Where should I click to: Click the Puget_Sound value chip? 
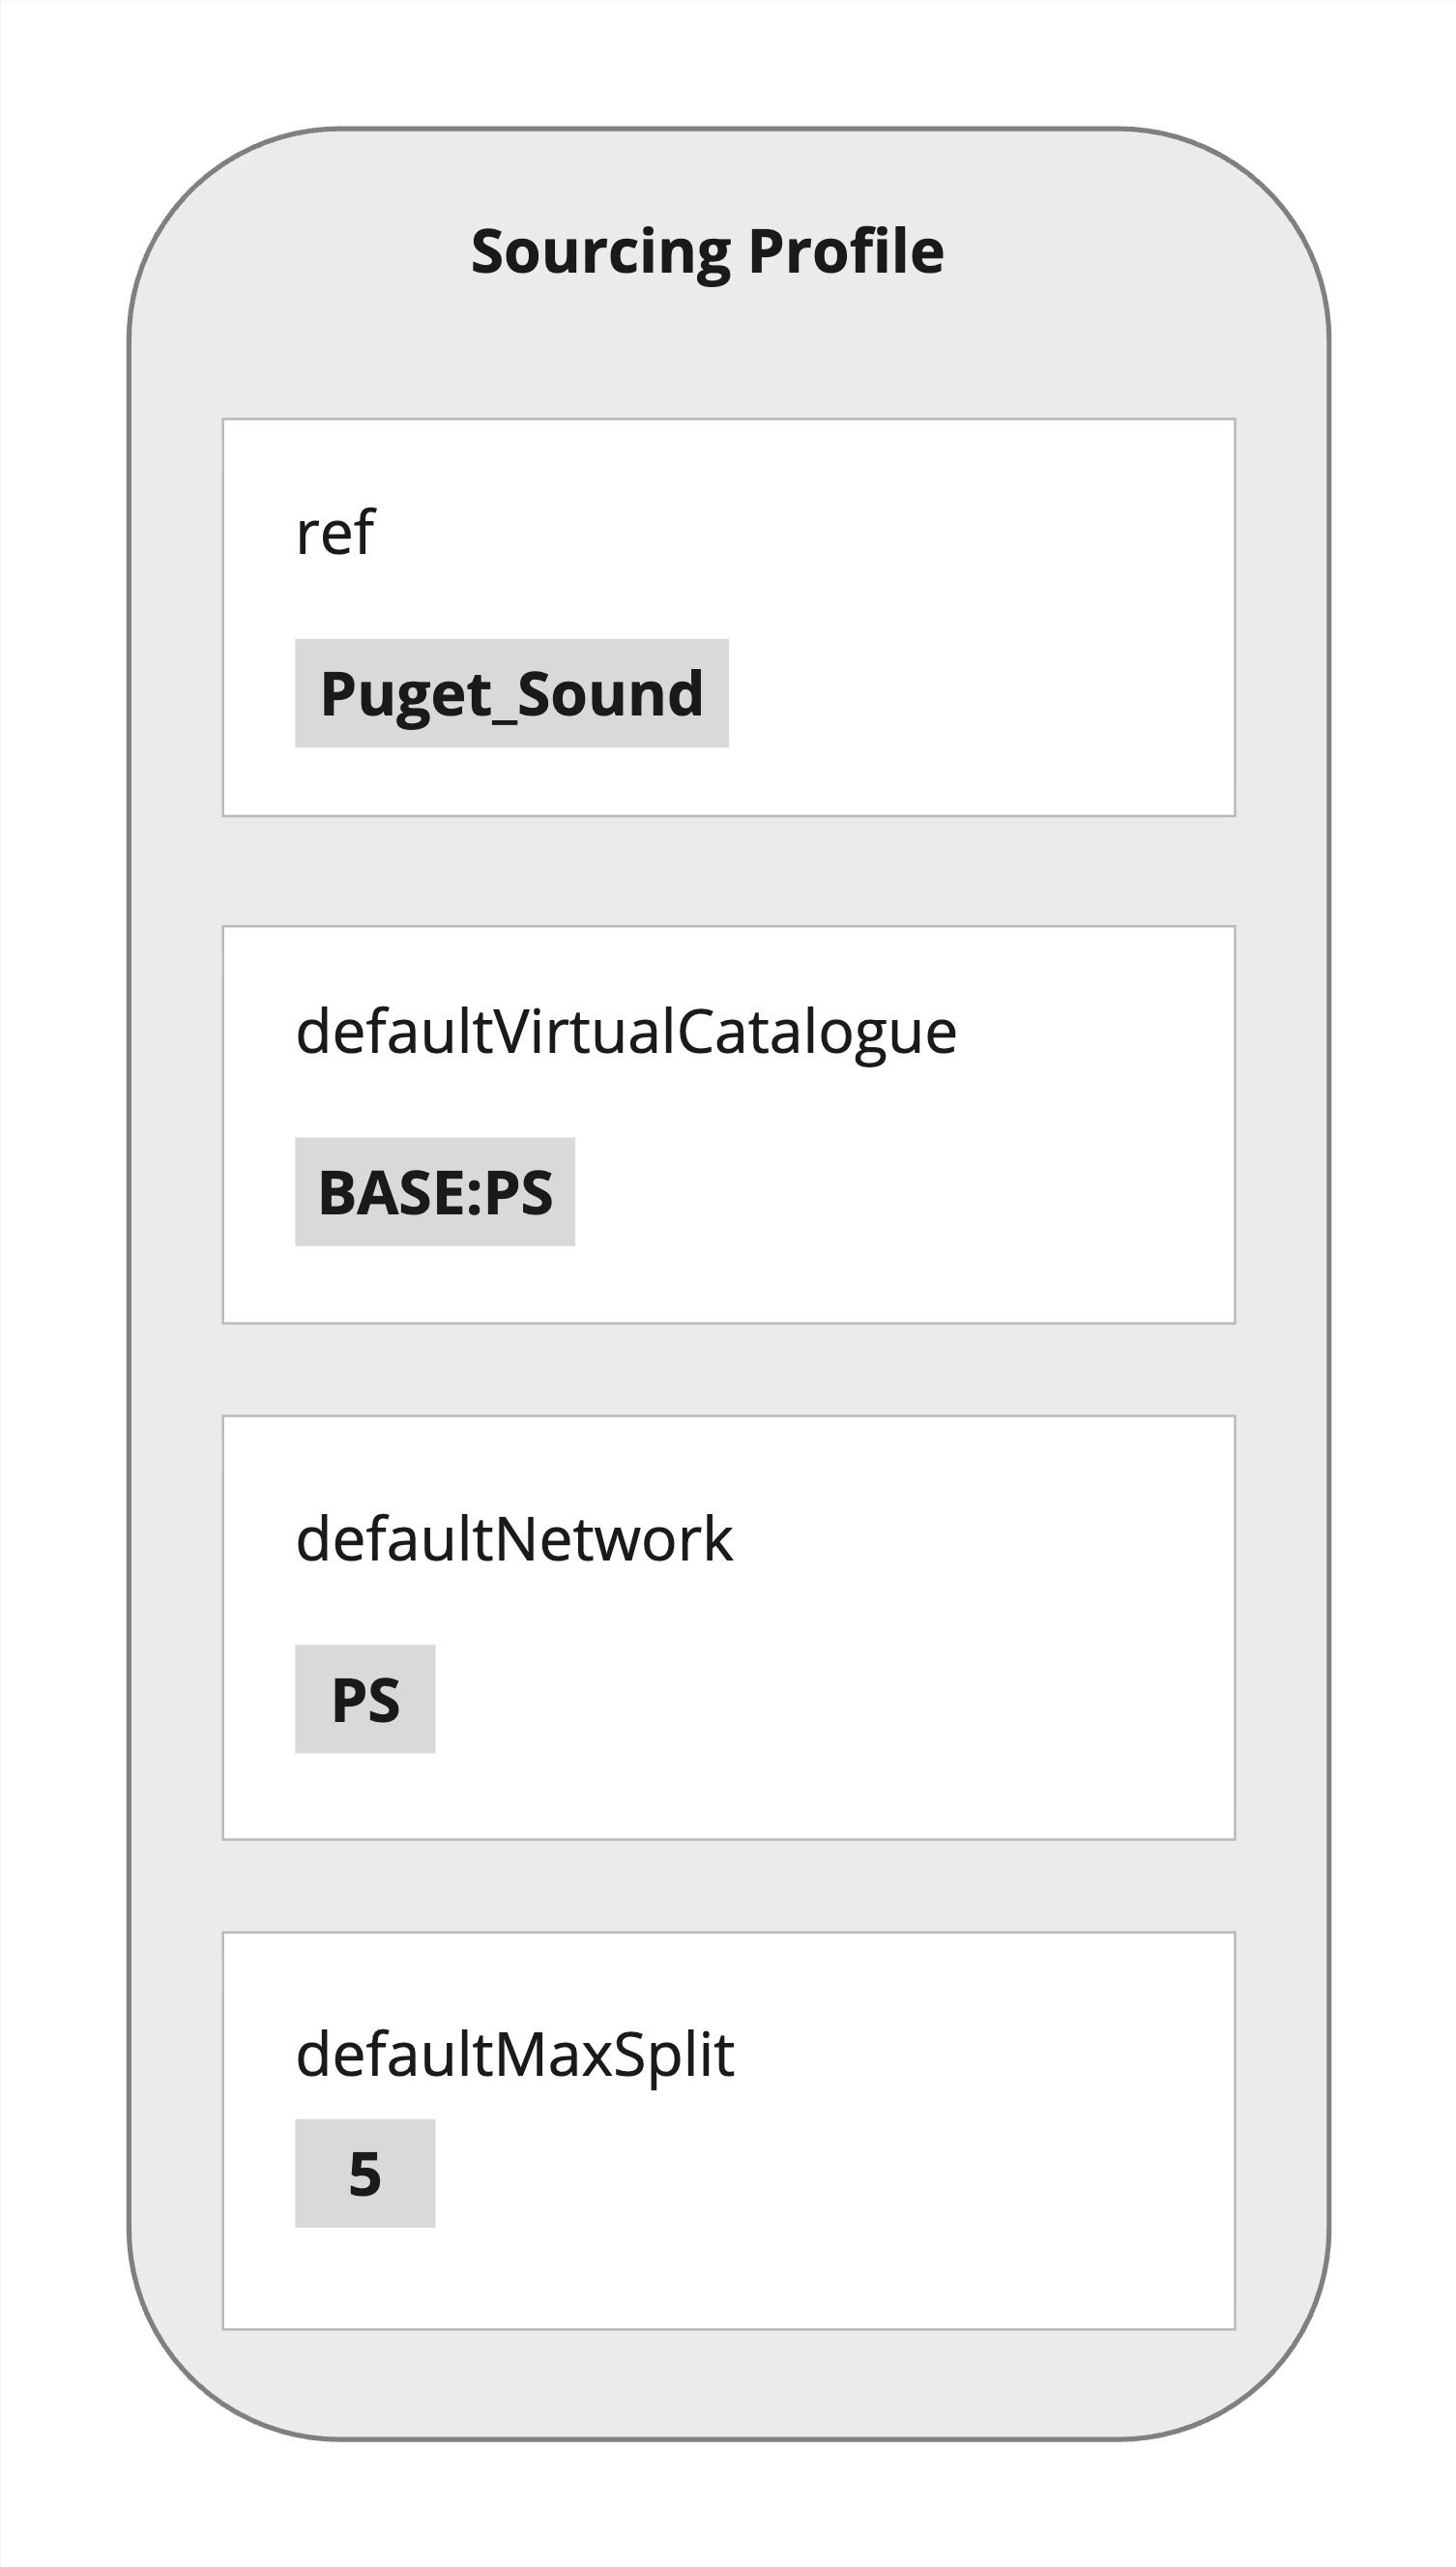click(511, 693)
